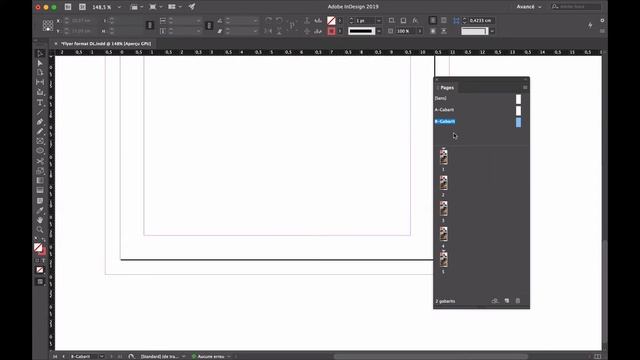This screenshot has width=640, height=360.
Task: Select the Gradient Feather tool
Action: click(x=40, y=191)
